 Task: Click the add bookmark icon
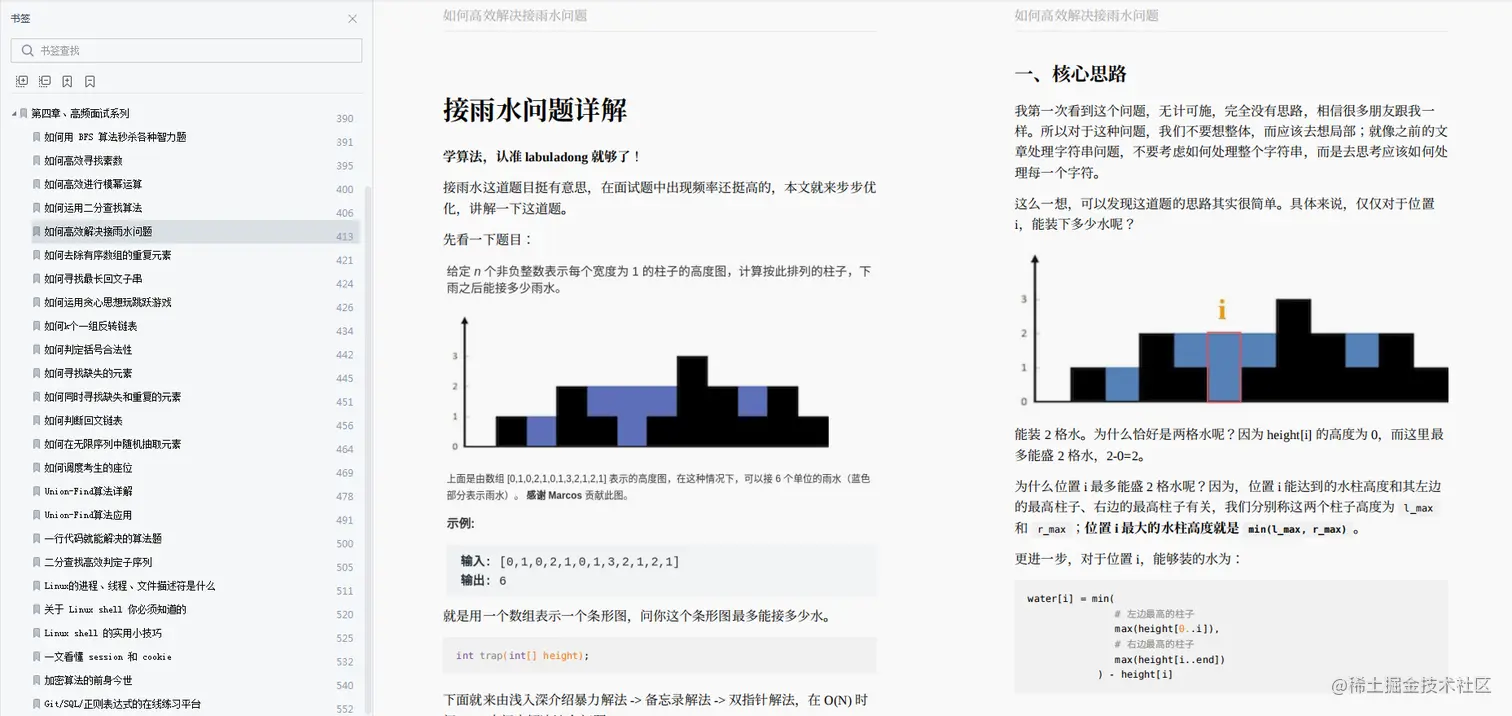coord(67,81)
